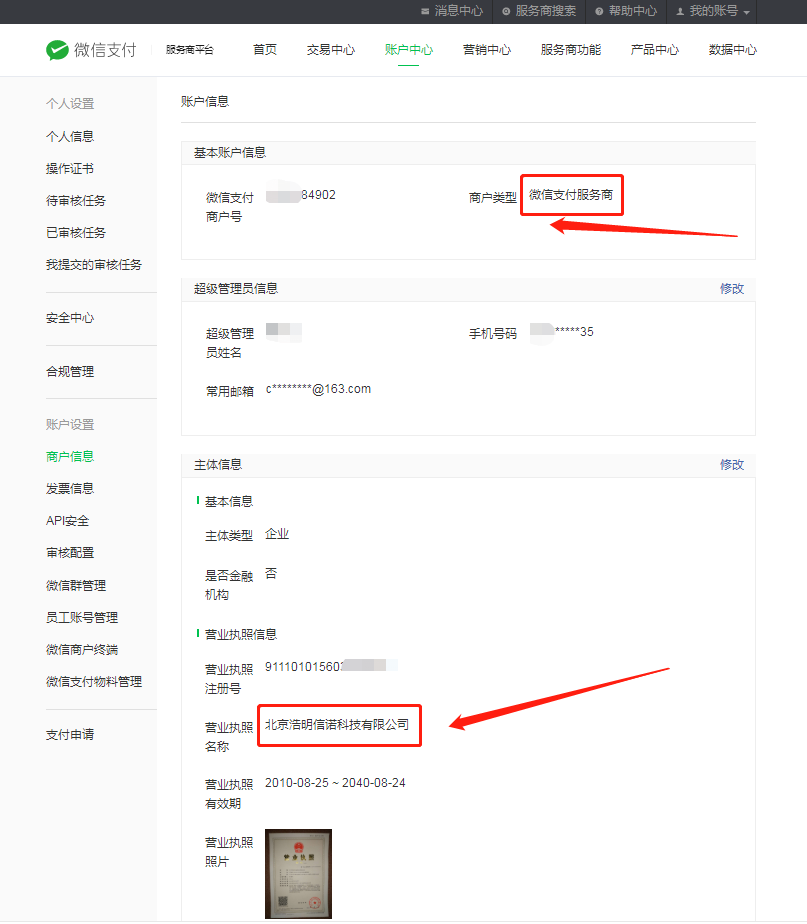Click the WeChat Pay logo icon
The width and height of the screenshot is (807, 924).
click(x=58, y=50)
